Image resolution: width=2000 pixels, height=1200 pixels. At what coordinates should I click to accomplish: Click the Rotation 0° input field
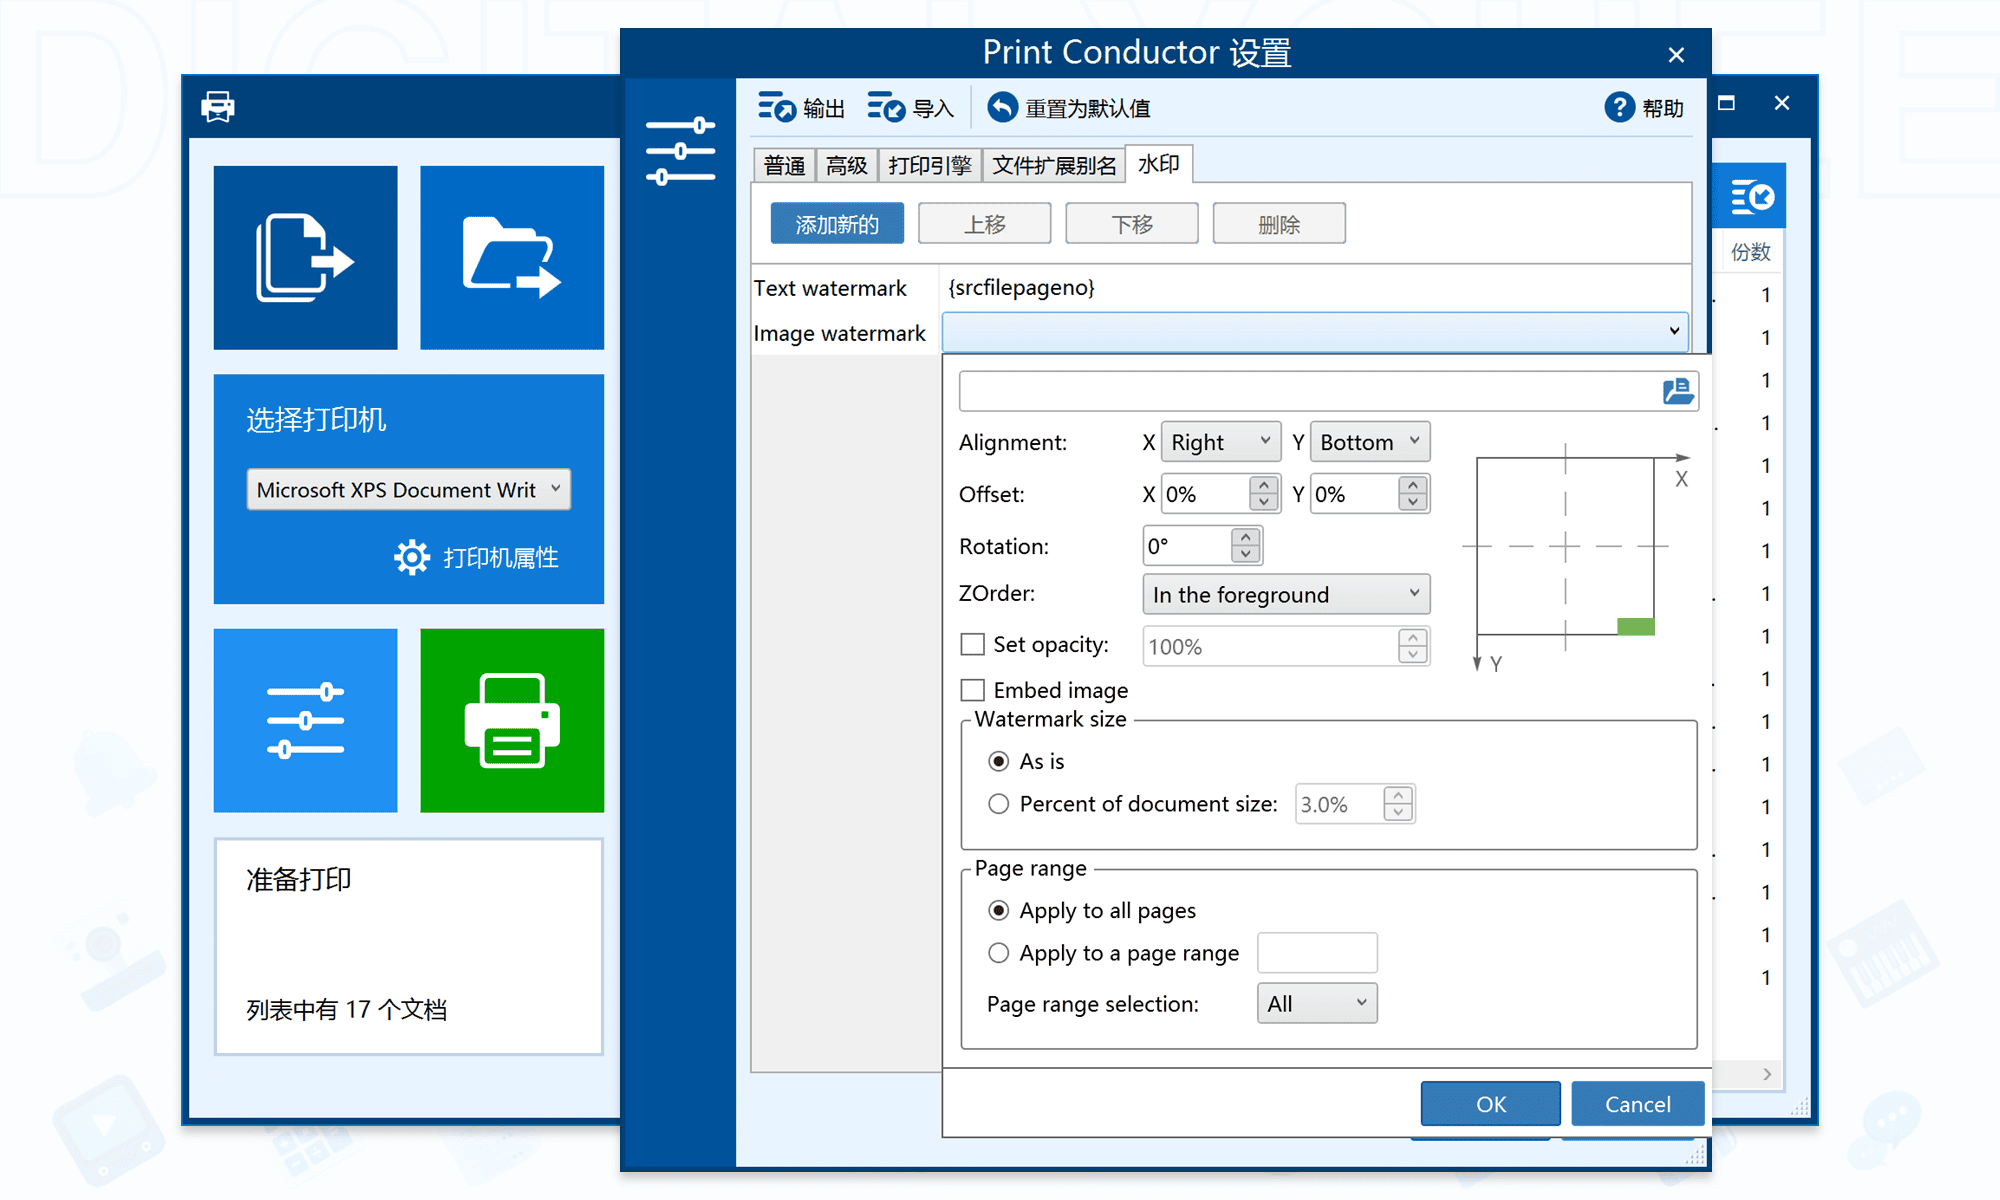pos(1187,546)
